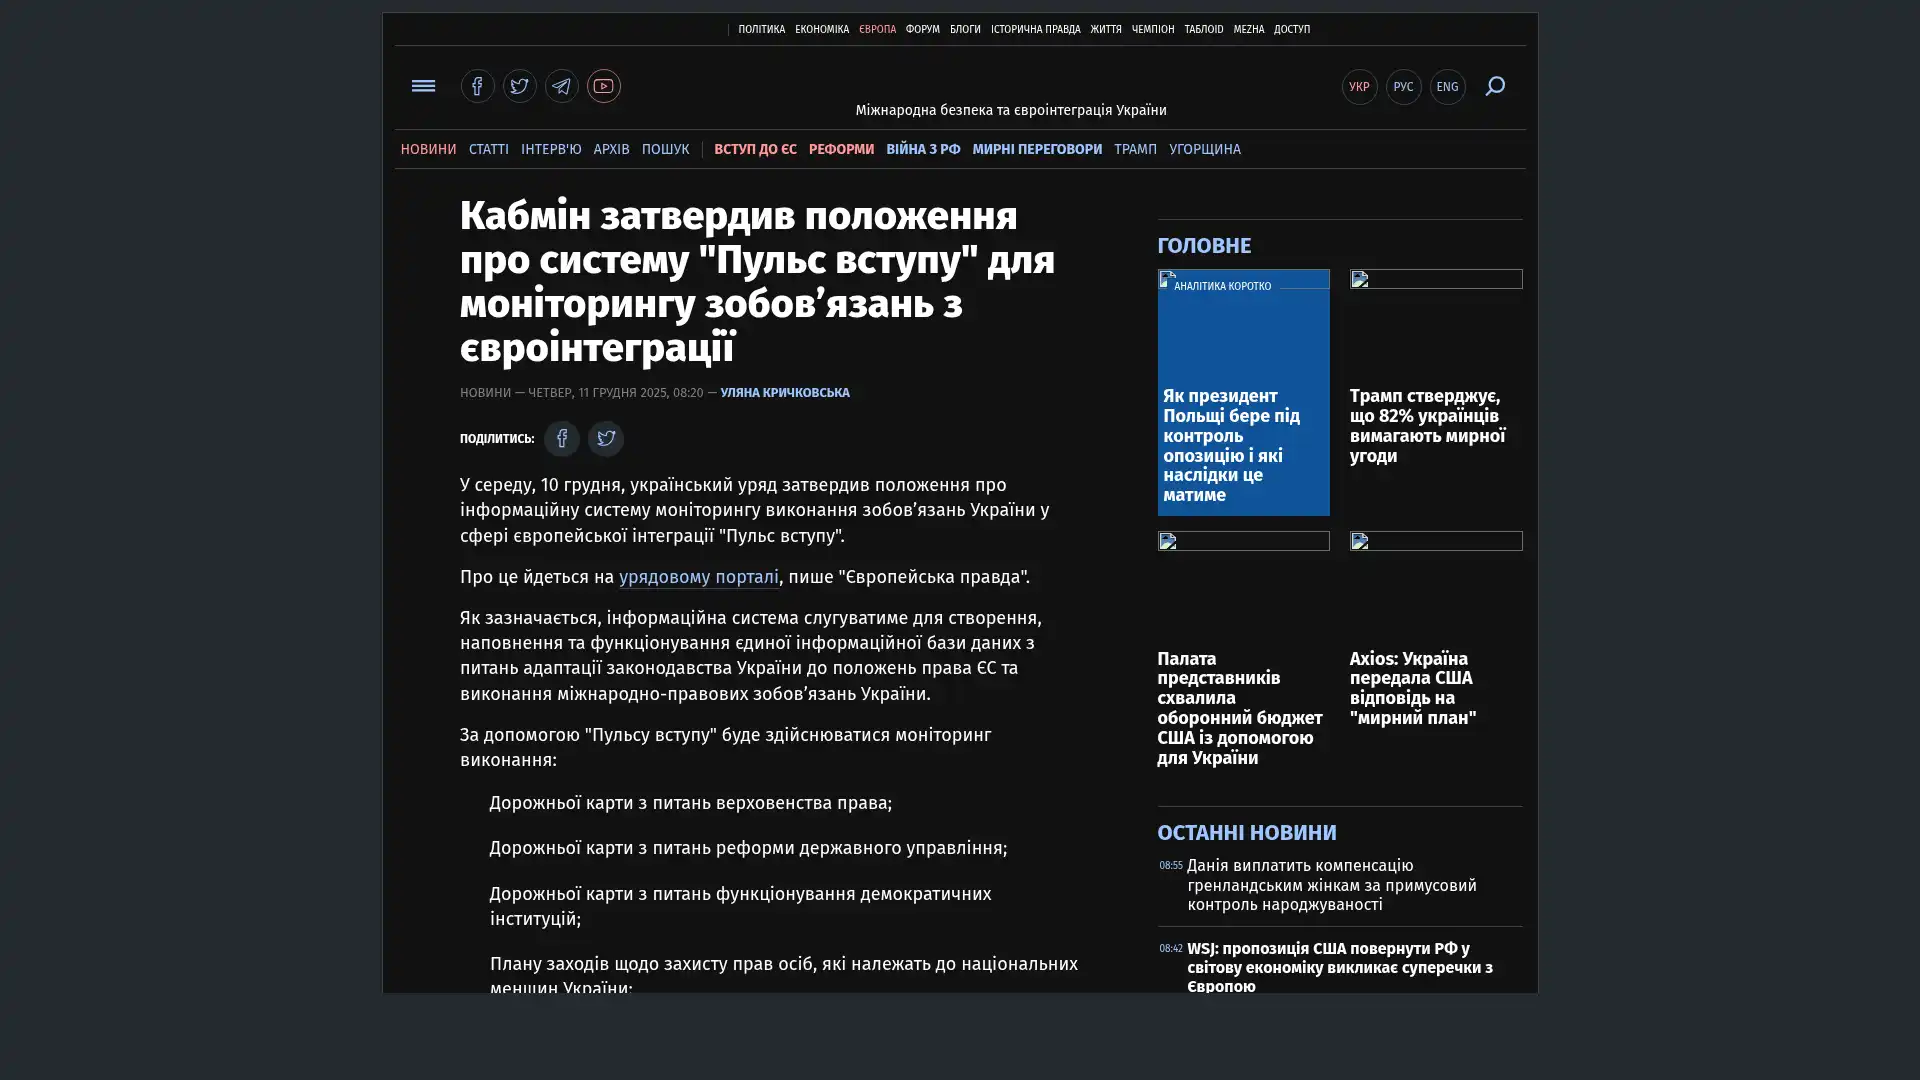Viewport: 1920px width, 1080px height.
Task: Open the Telegram channel icon
Action: click(x=561, y=86)
